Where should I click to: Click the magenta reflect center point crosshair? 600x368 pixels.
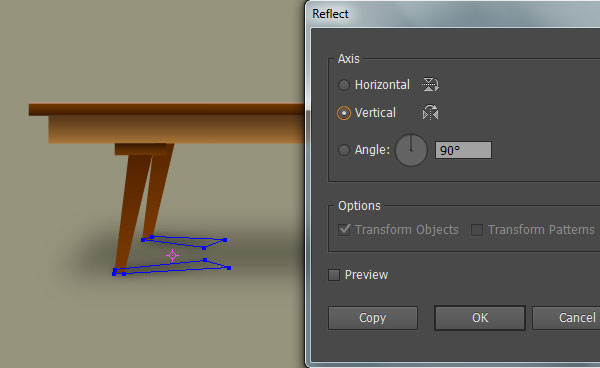tap(173, 256)
